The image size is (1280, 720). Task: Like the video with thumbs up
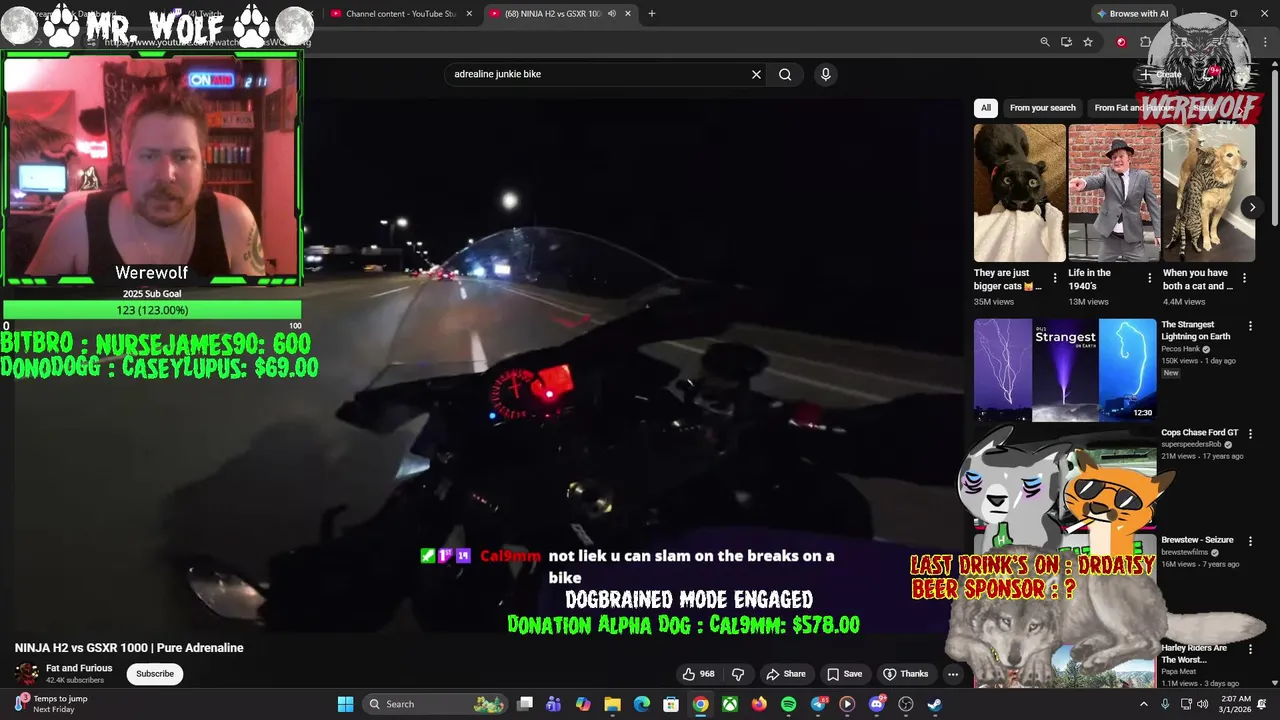tap(699, 674)
